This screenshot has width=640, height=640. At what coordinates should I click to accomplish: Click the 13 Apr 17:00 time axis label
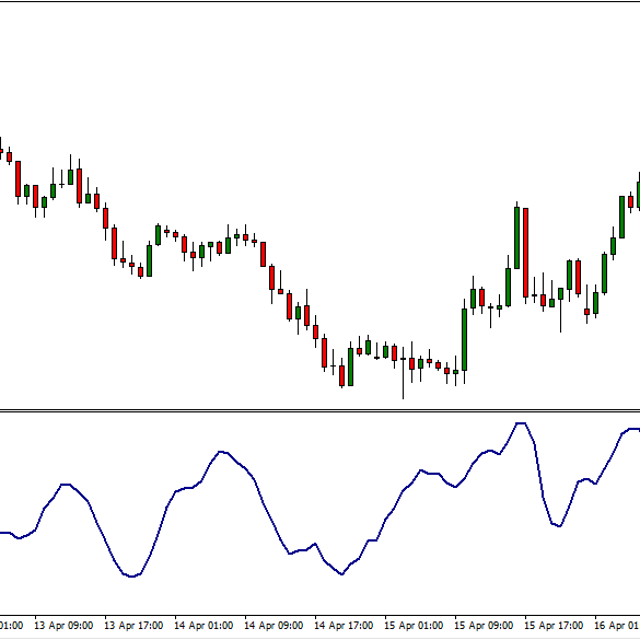(x=134, y=625)
